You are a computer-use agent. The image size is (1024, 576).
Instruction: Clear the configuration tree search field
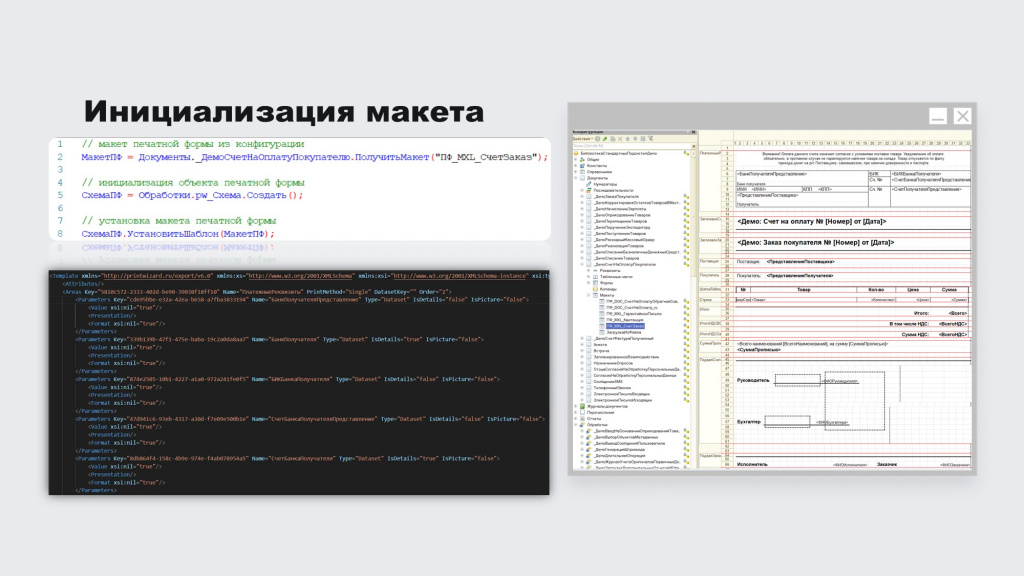(694, 146)
